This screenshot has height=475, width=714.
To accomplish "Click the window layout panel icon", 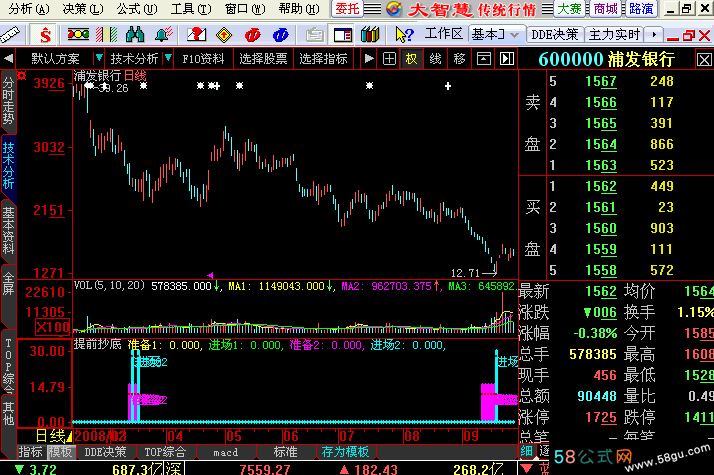I will click(343, 35).
